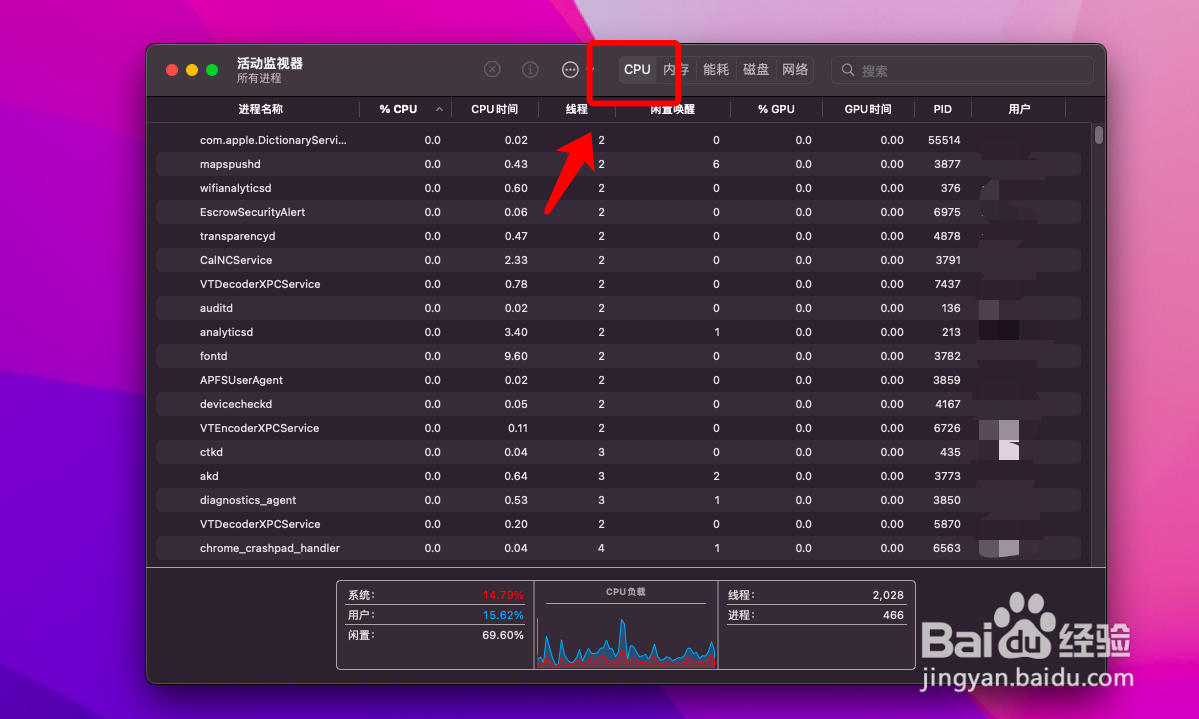The height and width of the screenshot is (719, 1199).
Task: Sort by 进程名称 column header
Action: click(260, 109)
